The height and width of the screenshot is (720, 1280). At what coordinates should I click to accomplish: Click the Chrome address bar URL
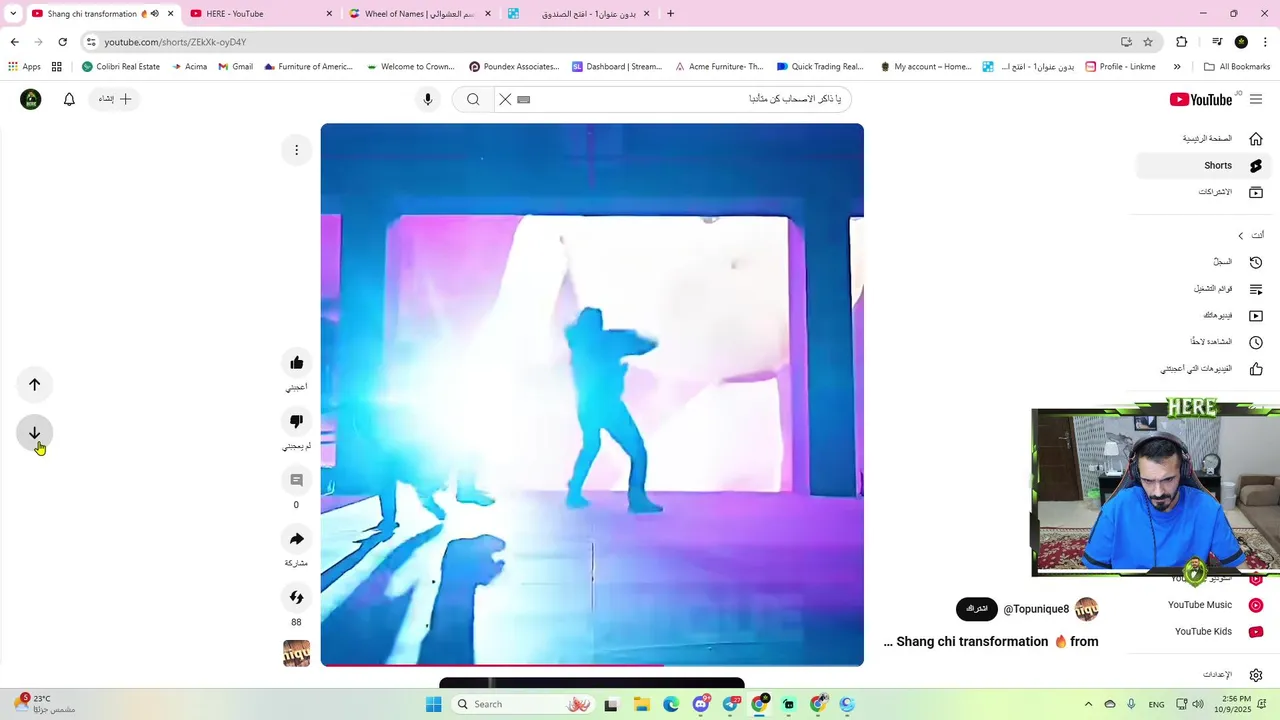[175, 42]
